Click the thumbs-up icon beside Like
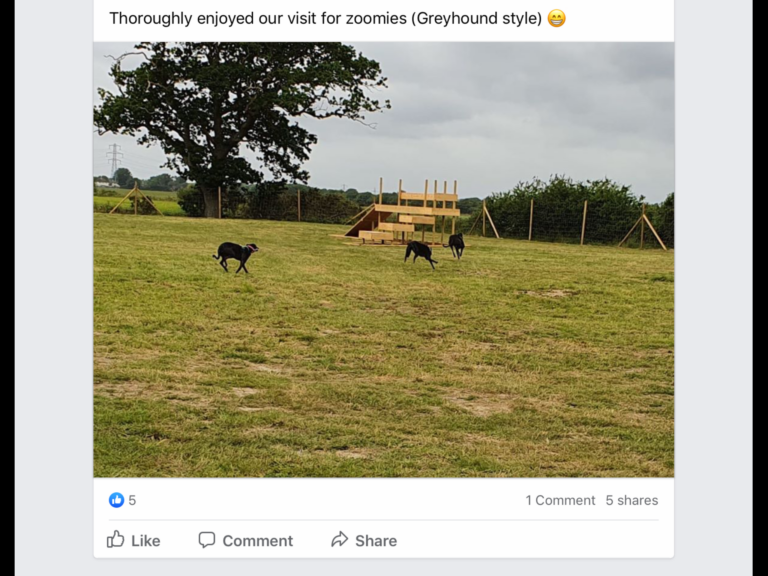 coord(116,539)
